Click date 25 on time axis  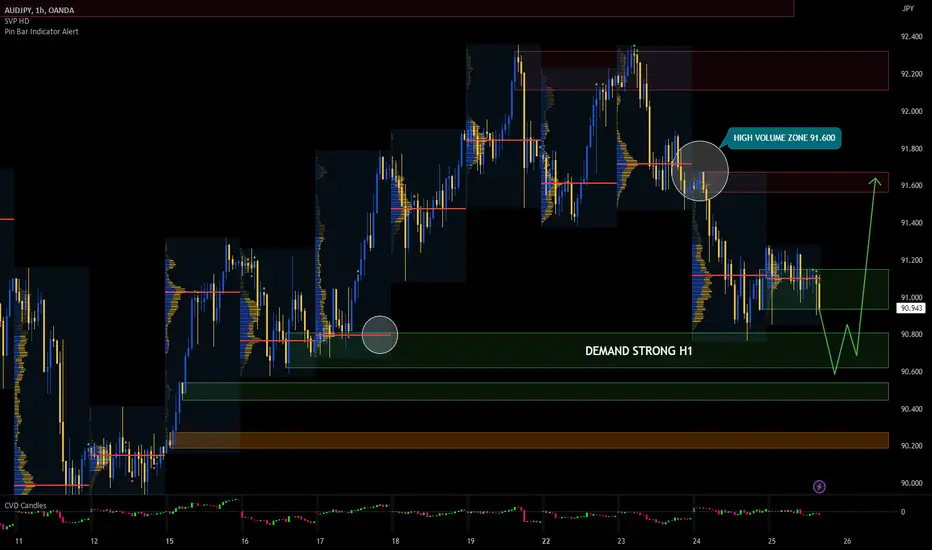pyautogui.click(x=772, y=541)
